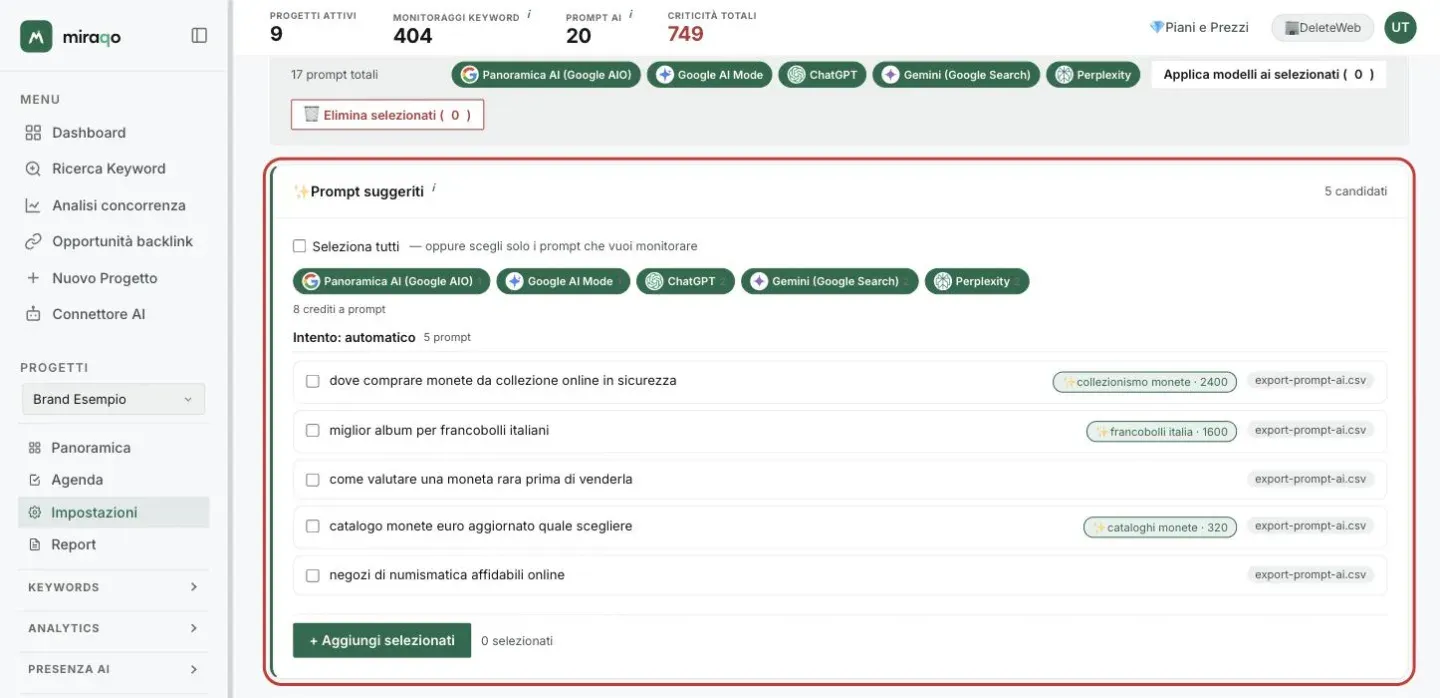Screen dimensions: 1440x698
Task: Toggle top Gemini (Google Search) chip
Action: point(956,75)
